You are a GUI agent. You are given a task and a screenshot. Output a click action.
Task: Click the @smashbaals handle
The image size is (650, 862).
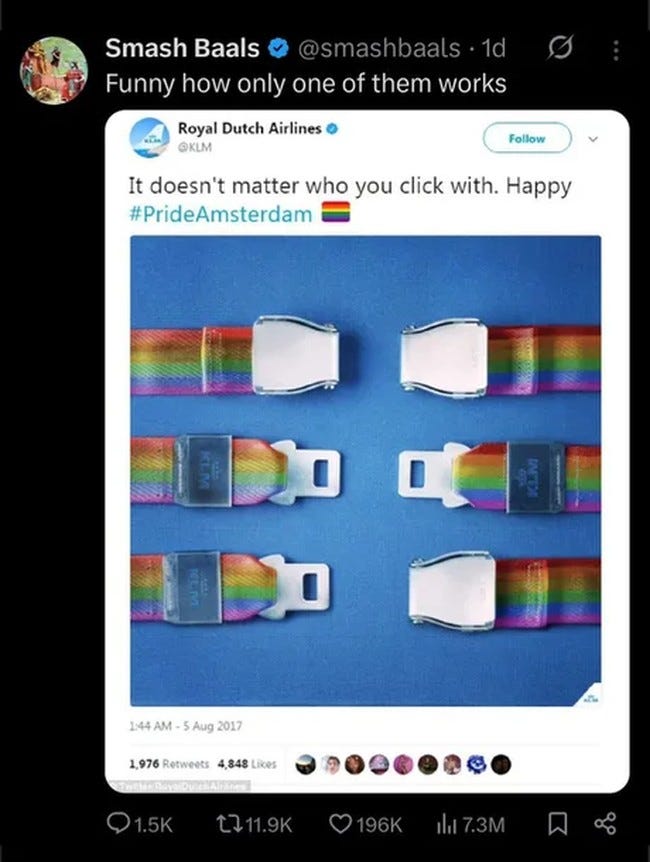[x=379, y=48]
